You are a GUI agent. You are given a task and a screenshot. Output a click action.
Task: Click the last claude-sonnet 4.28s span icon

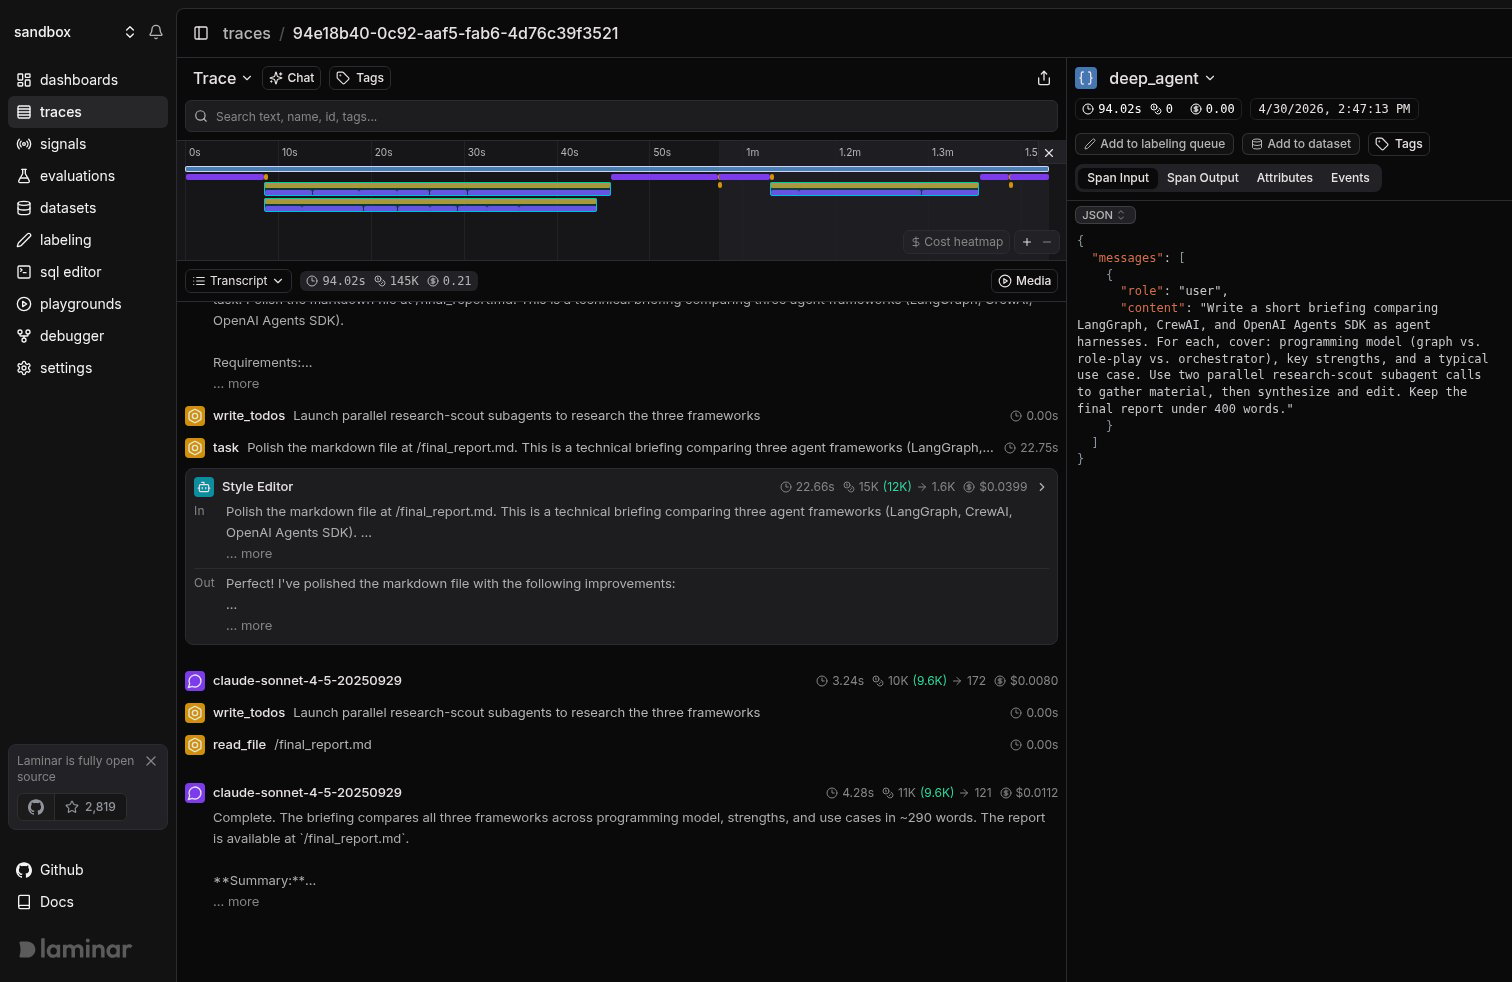pyautogui.click(x=195, y=793)
